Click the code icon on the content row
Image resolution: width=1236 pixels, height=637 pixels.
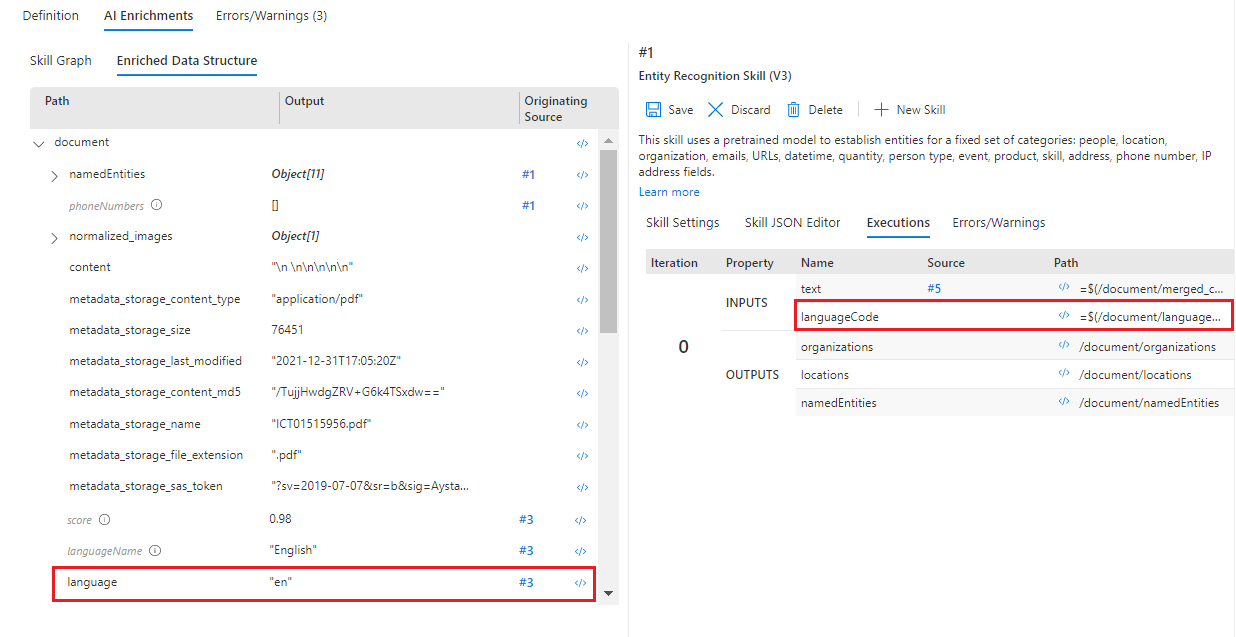tap(581, 268)
